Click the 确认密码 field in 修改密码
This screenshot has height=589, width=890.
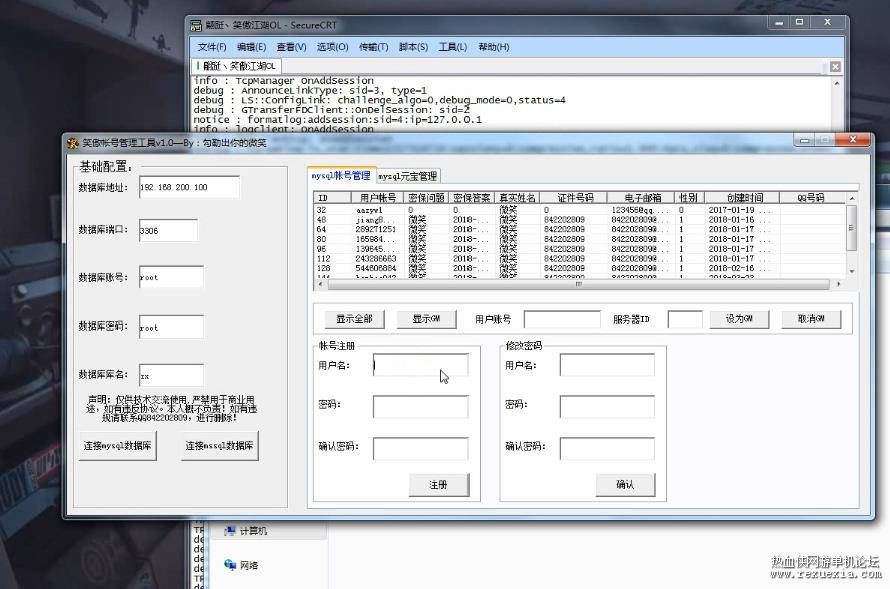coord(607,448)
